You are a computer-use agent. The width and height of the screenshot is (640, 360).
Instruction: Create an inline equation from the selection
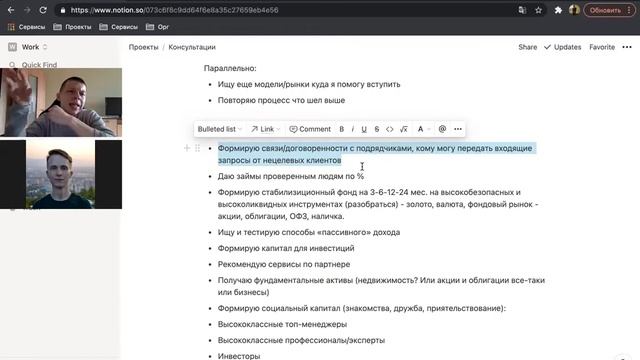pos(404,129)
